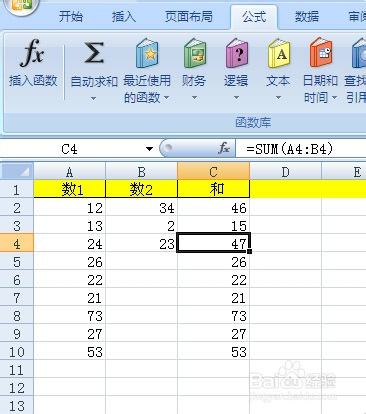Click cell C8 containing 73

pos(214,316)
